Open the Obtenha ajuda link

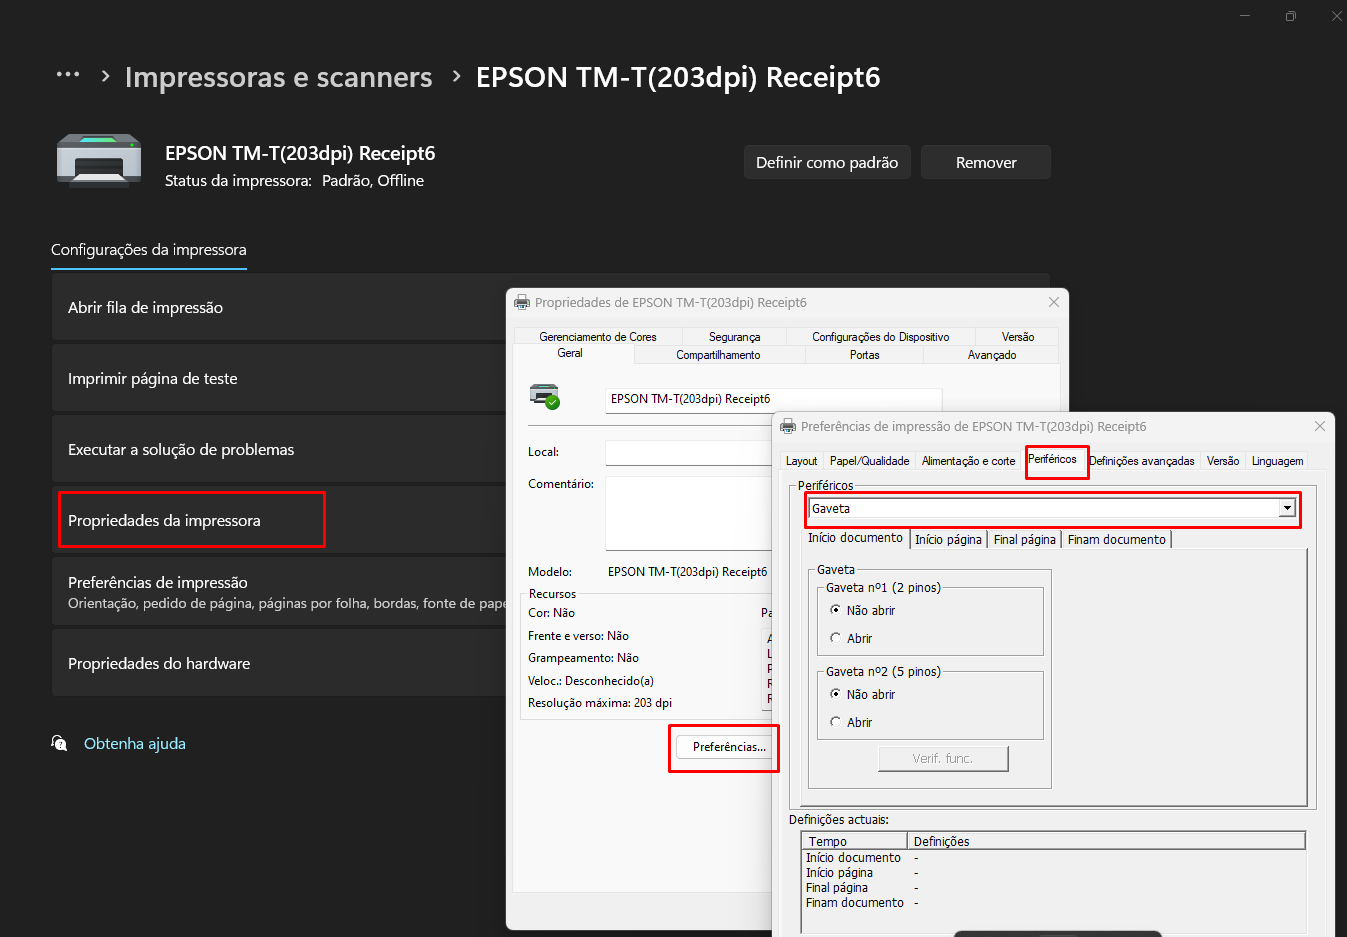tap(135, 743)
